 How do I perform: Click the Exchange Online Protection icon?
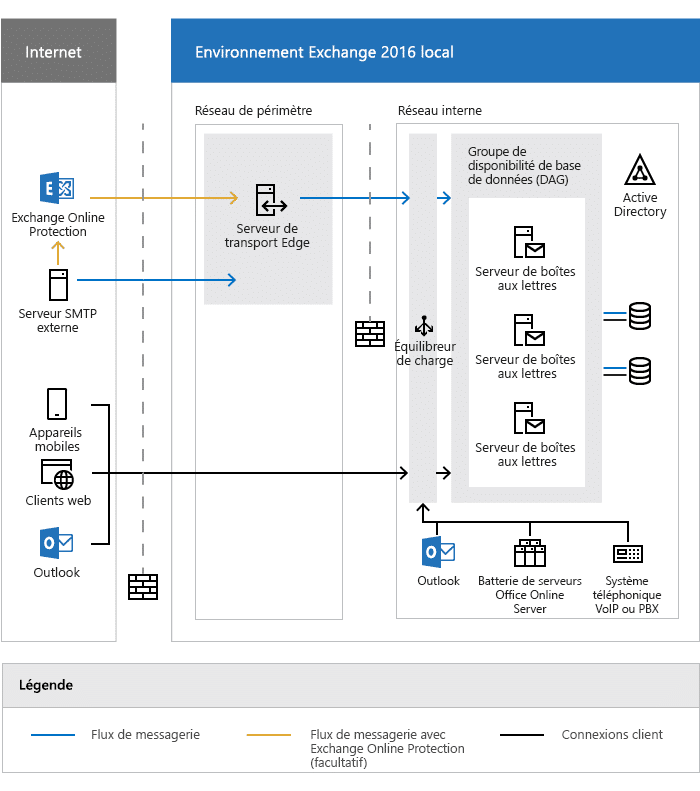(x=57, y=188)
